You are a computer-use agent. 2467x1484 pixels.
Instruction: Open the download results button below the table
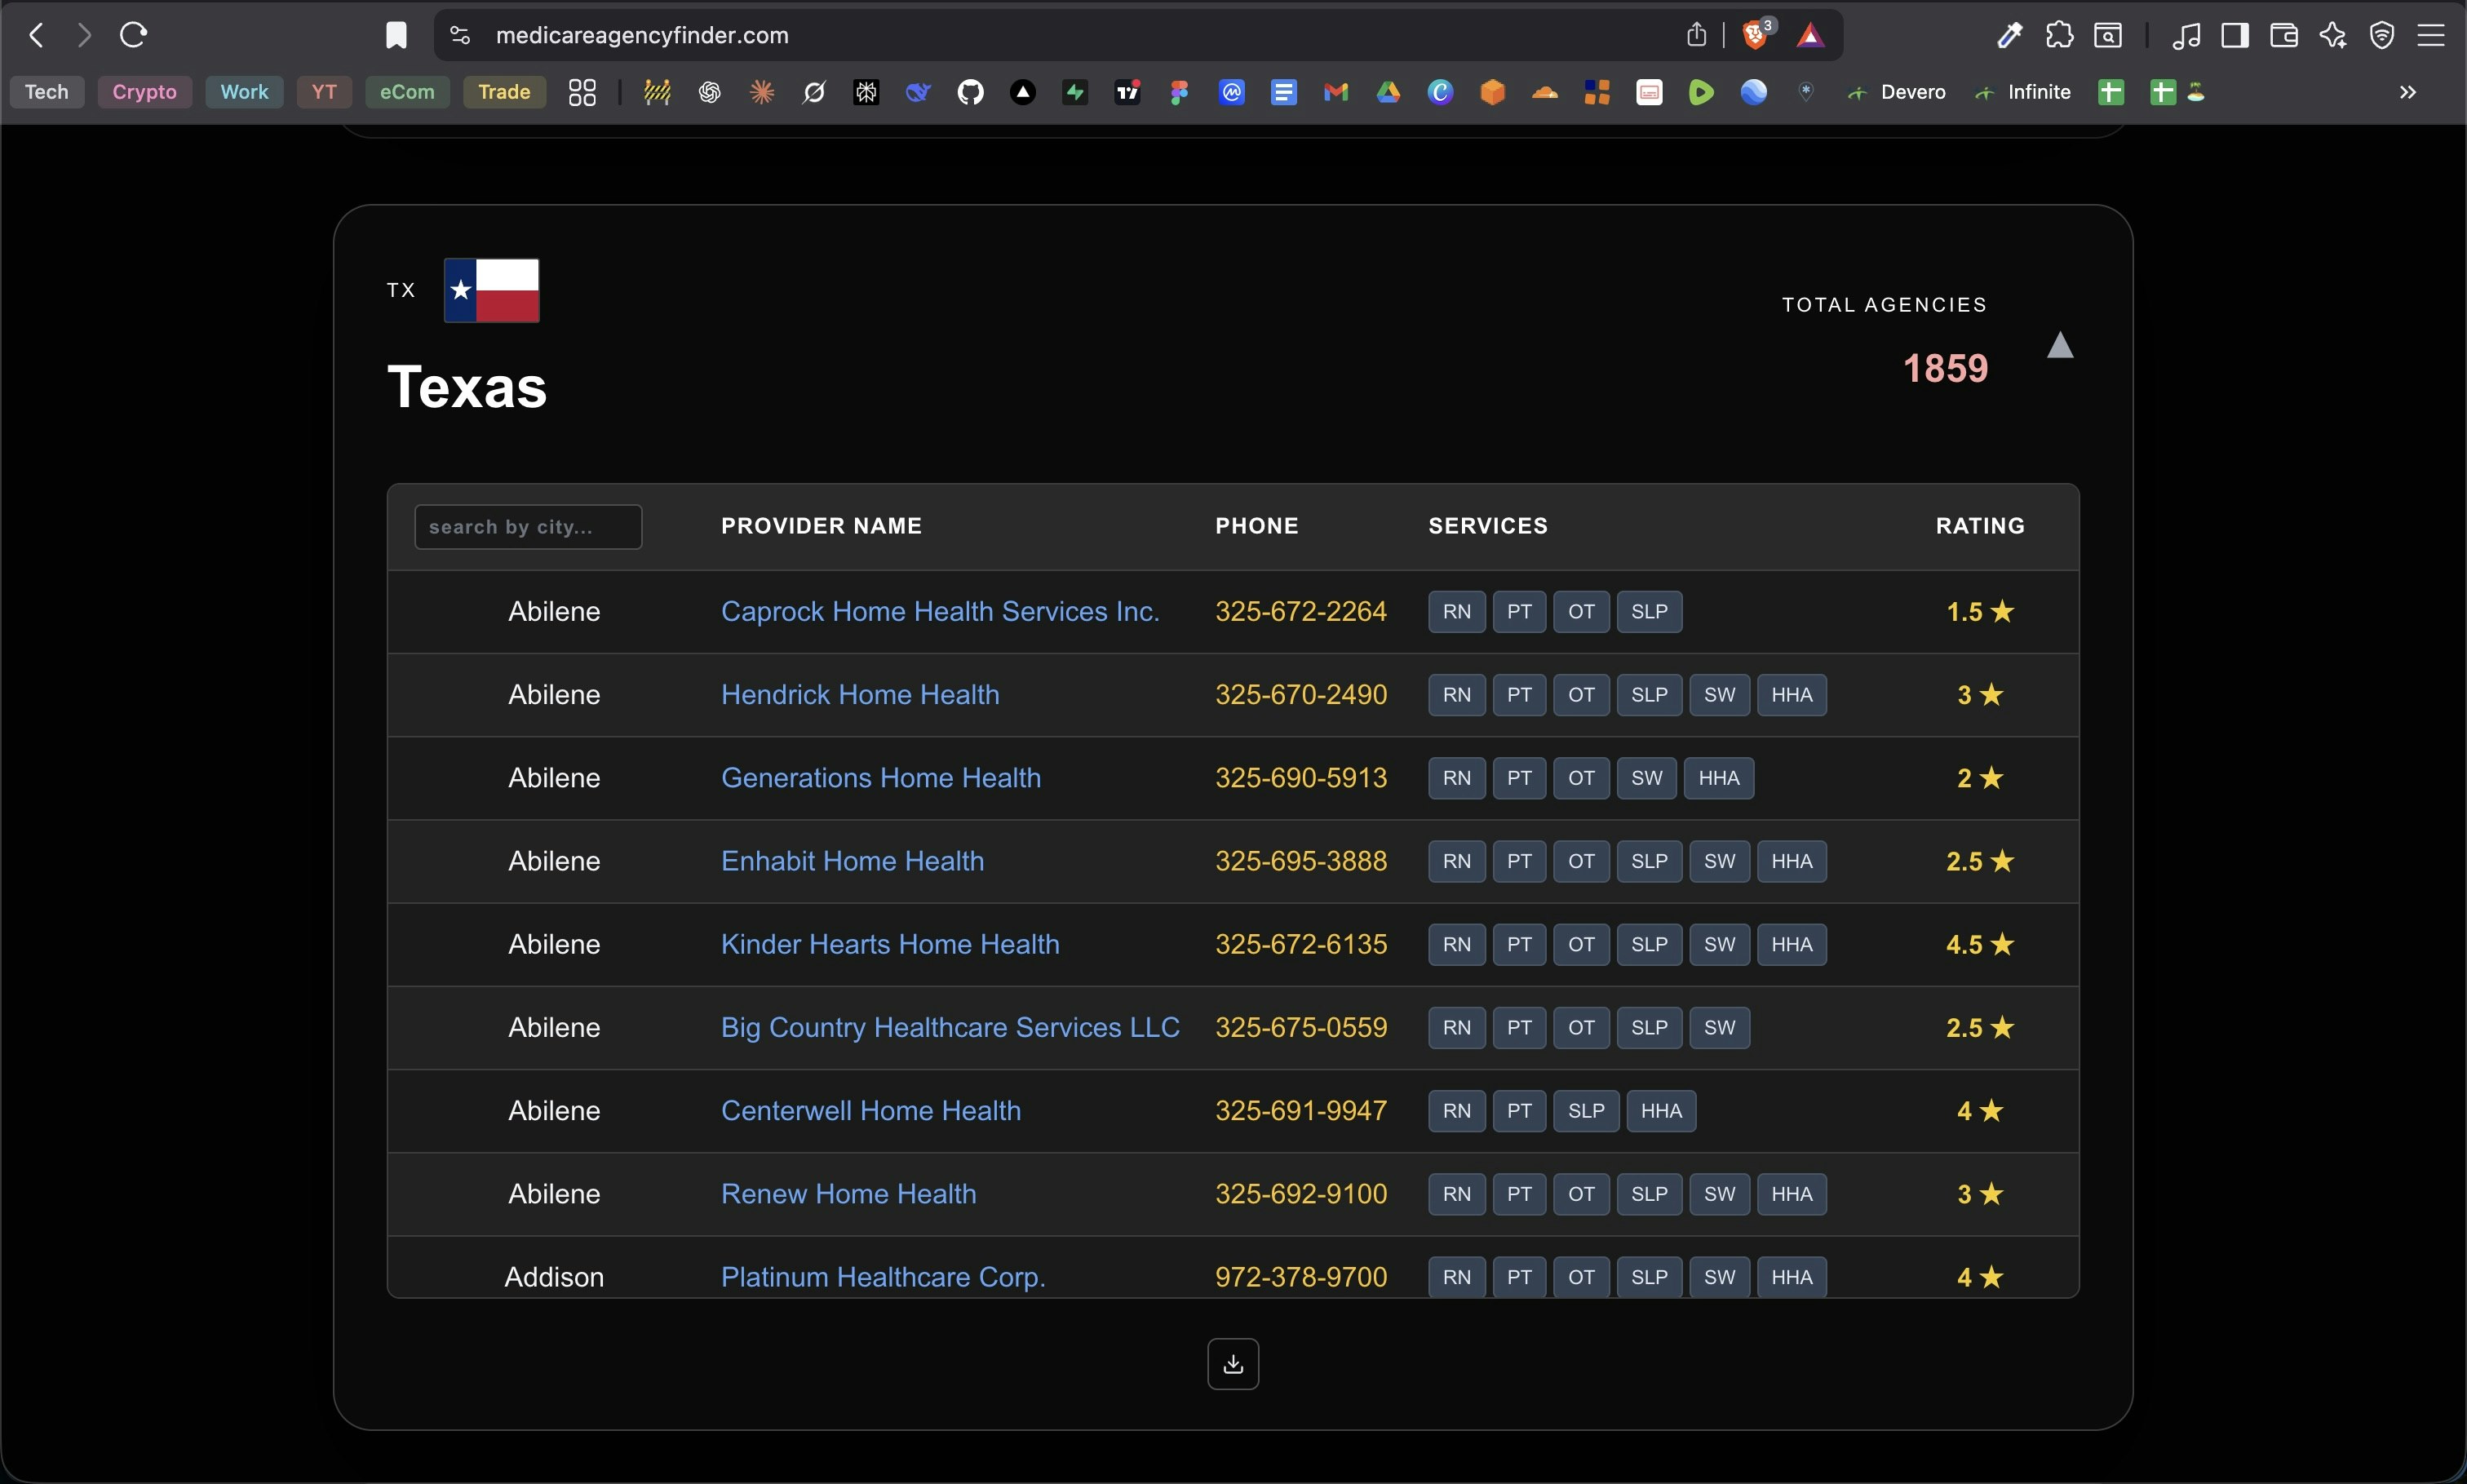coord(1233,1363)
